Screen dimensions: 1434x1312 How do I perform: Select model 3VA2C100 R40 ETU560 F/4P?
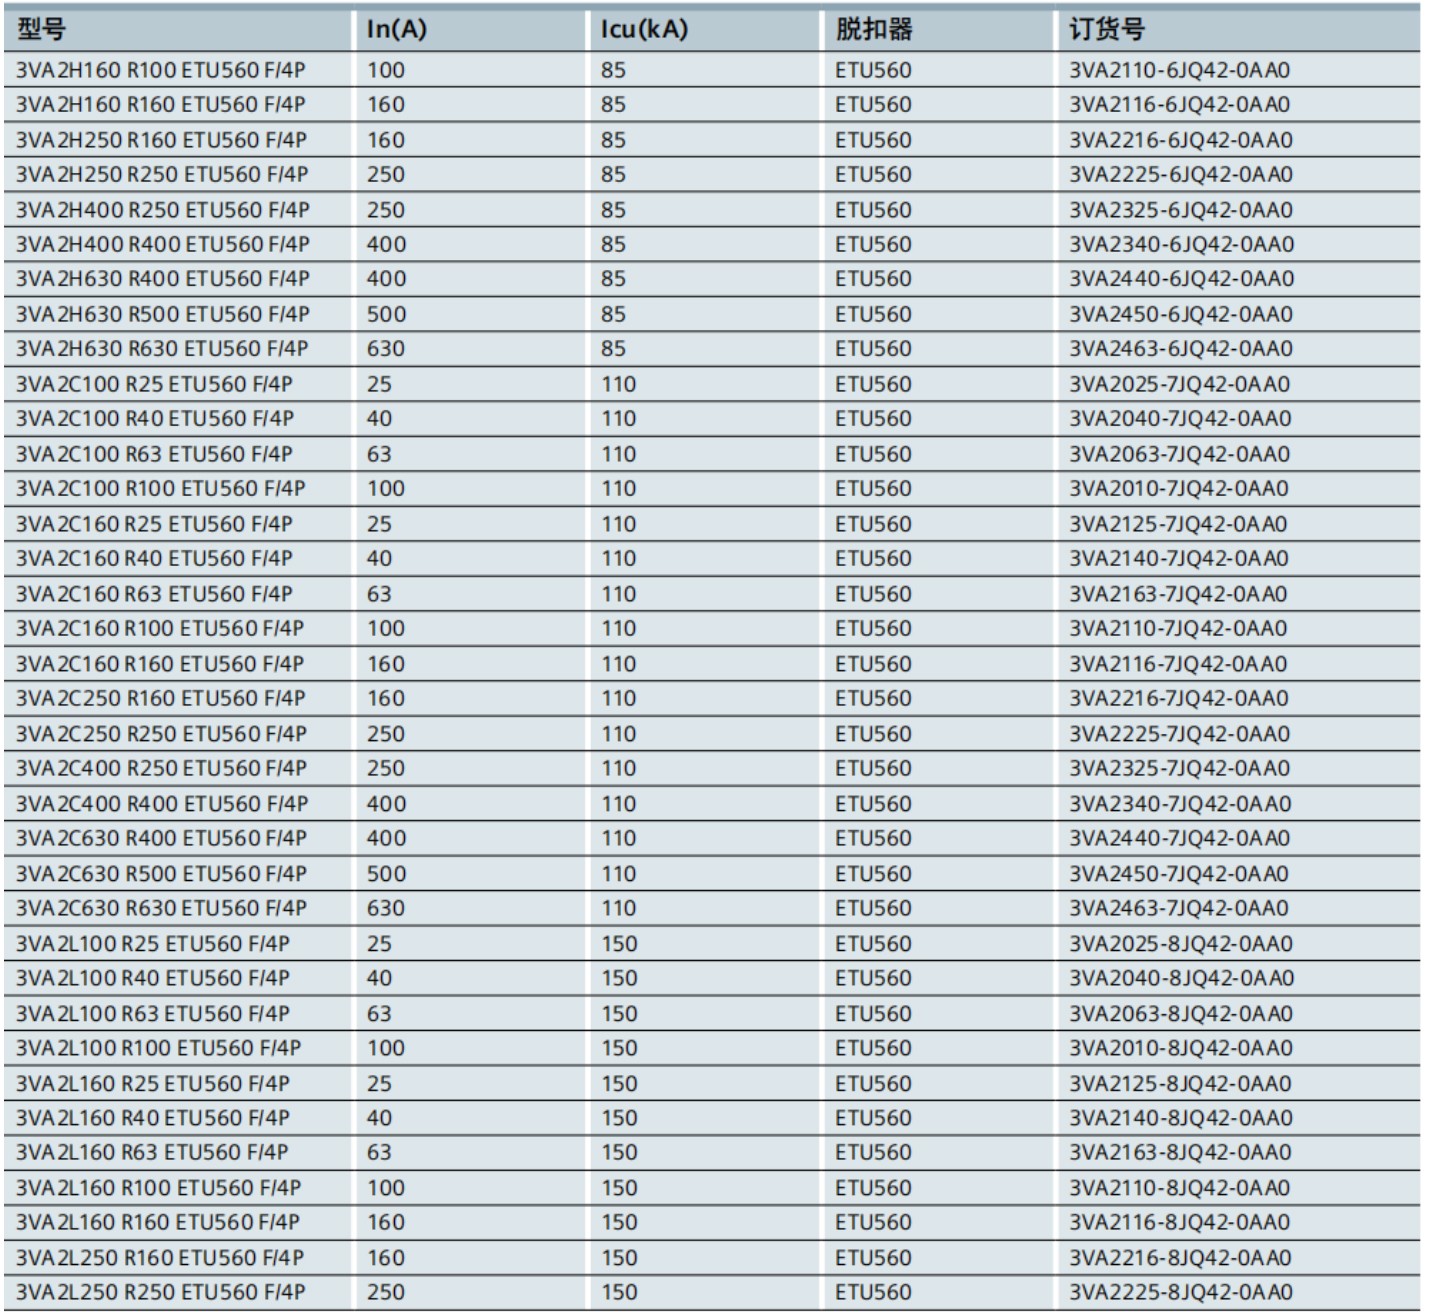coord(154,418)
